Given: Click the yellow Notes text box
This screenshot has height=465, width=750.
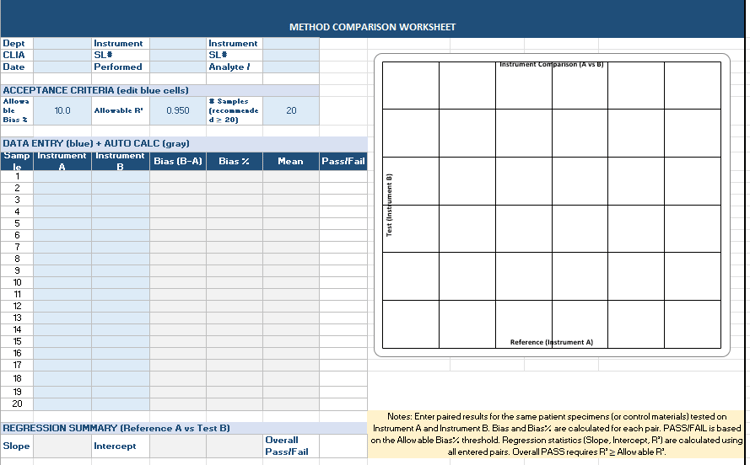Looking at the screenshot, I should tap(556, 434).
